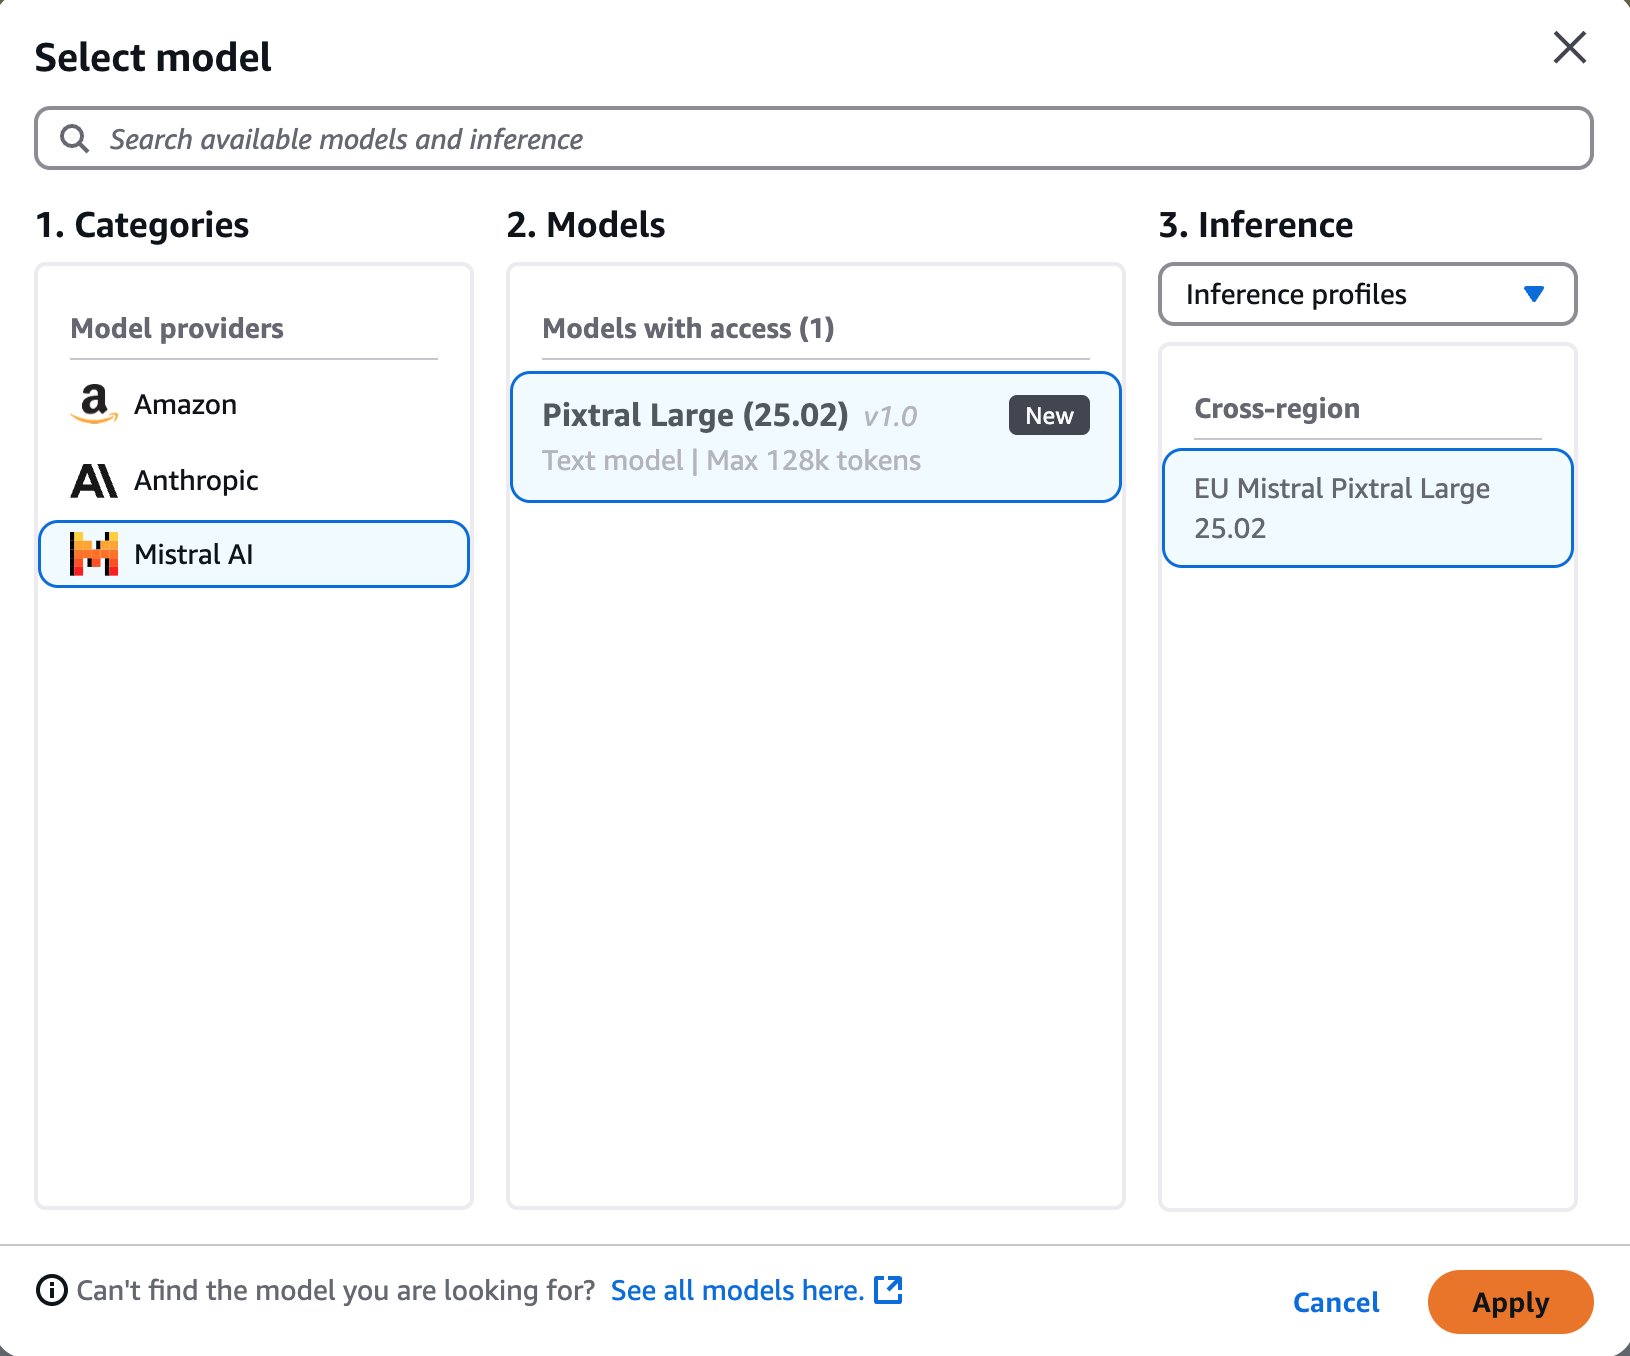Click the Amazon logo icon
Viewport: 1630px width, 1356px height.
tap(94, 404)
